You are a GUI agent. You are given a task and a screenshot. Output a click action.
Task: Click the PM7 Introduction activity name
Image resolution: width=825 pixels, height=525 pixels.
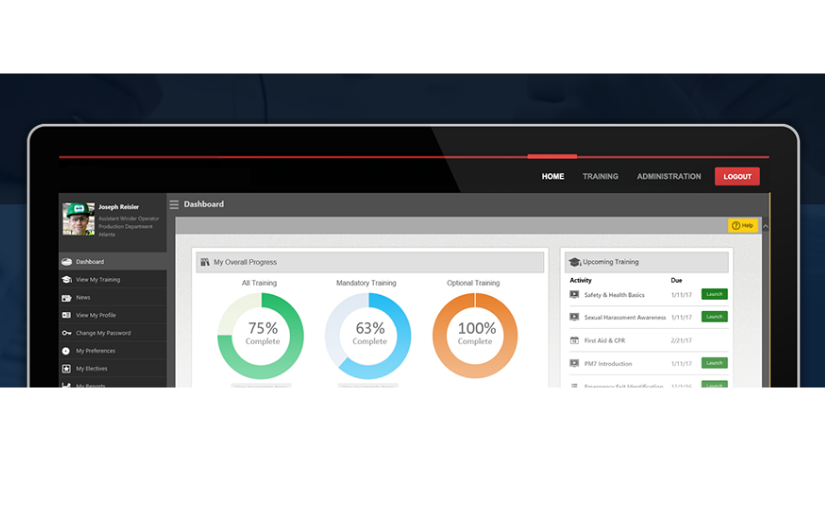coord(608,364)
